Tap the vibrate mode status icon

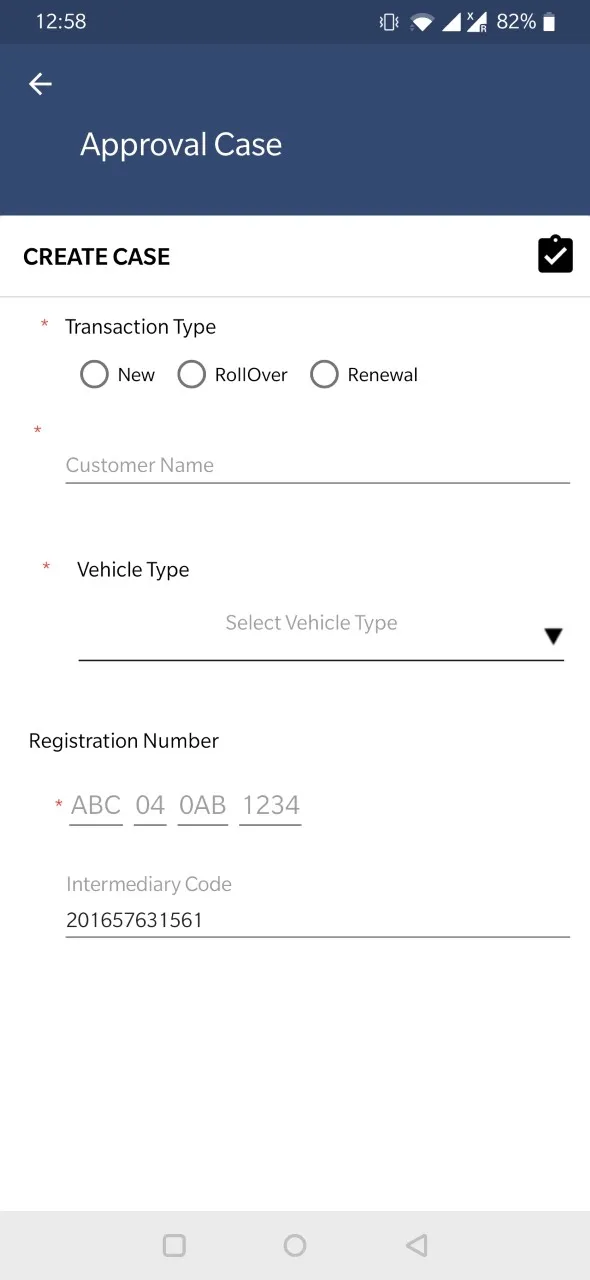[x=389, y=22]
